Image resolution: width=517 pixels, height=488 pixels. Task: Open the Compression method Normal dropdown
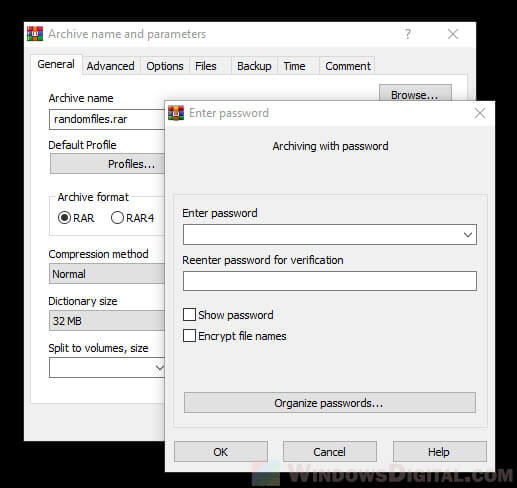click(x=107, y=274)
